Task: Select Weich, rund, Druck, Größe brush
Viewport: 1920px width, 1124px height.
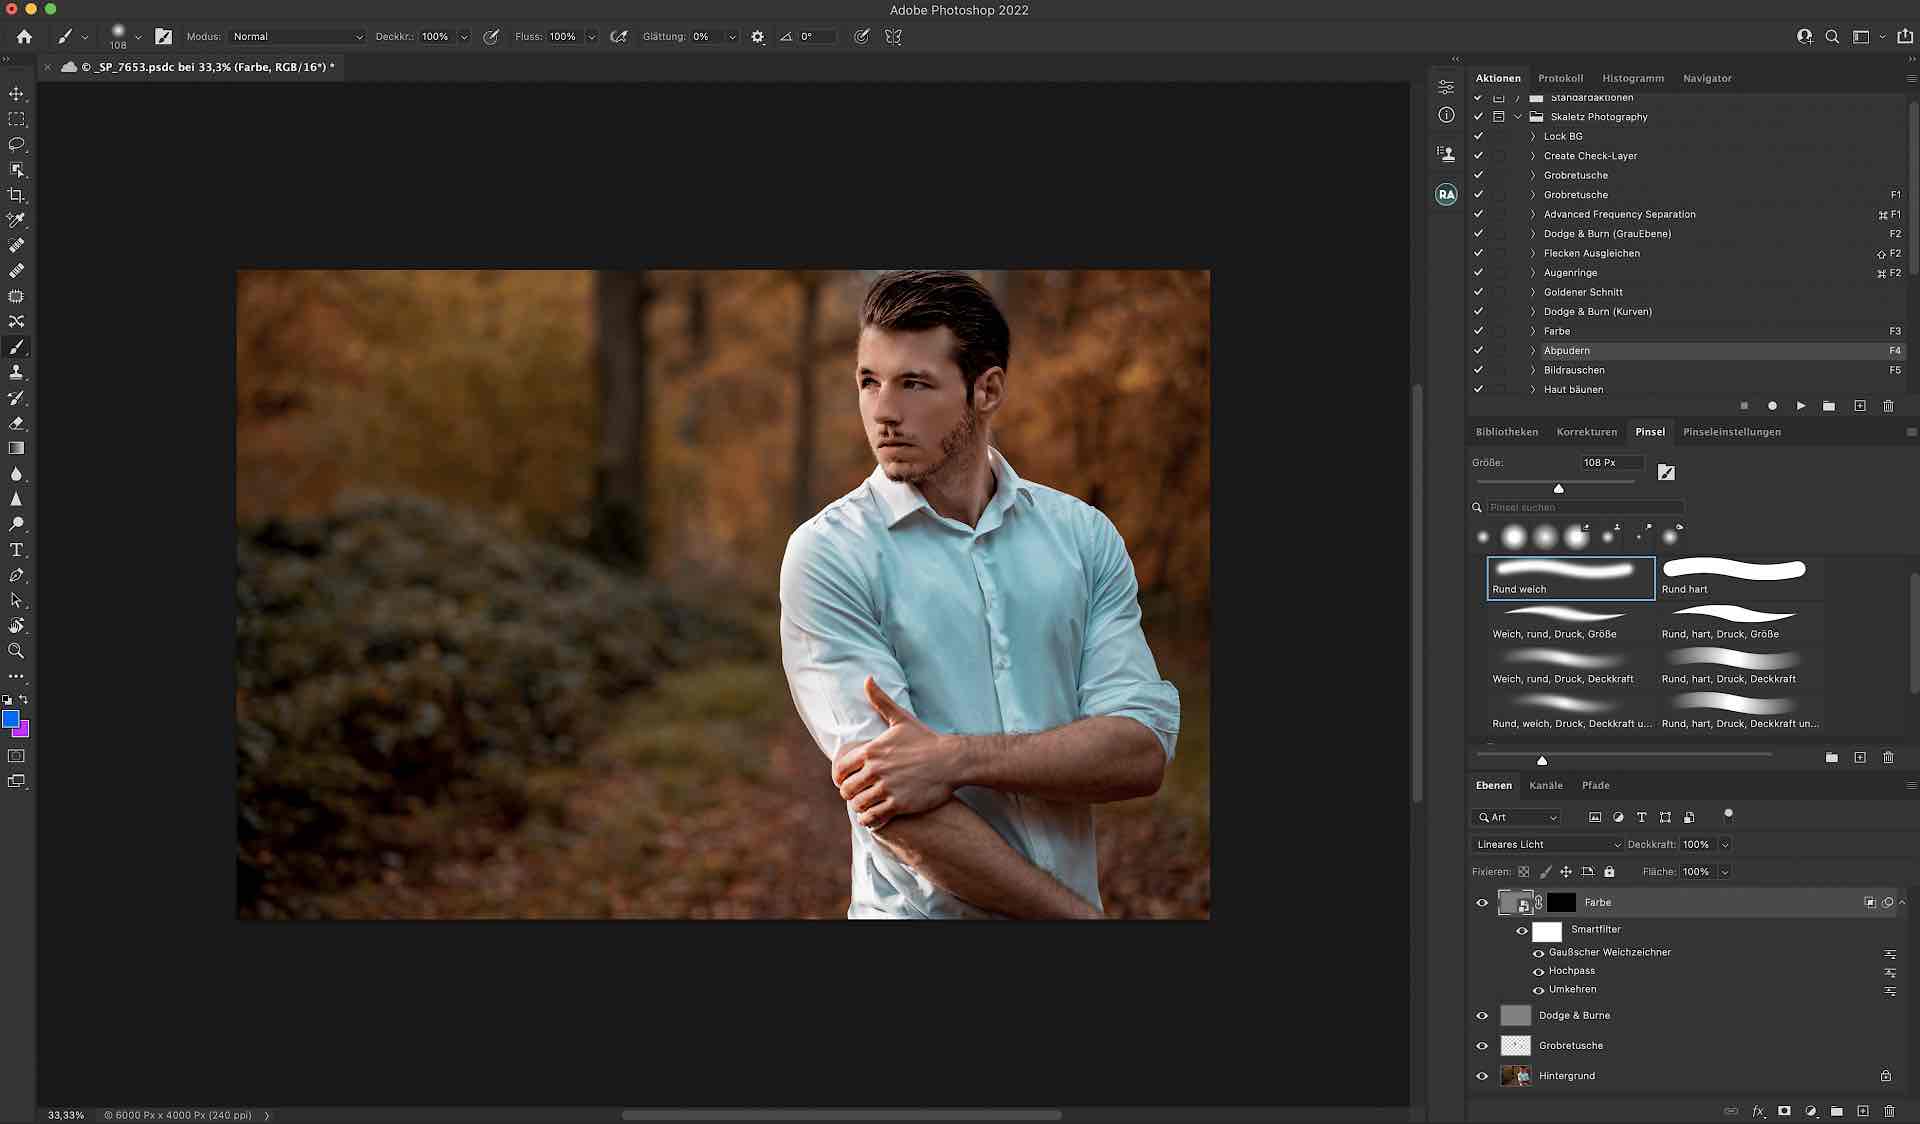Action: tap(1569, 622)
